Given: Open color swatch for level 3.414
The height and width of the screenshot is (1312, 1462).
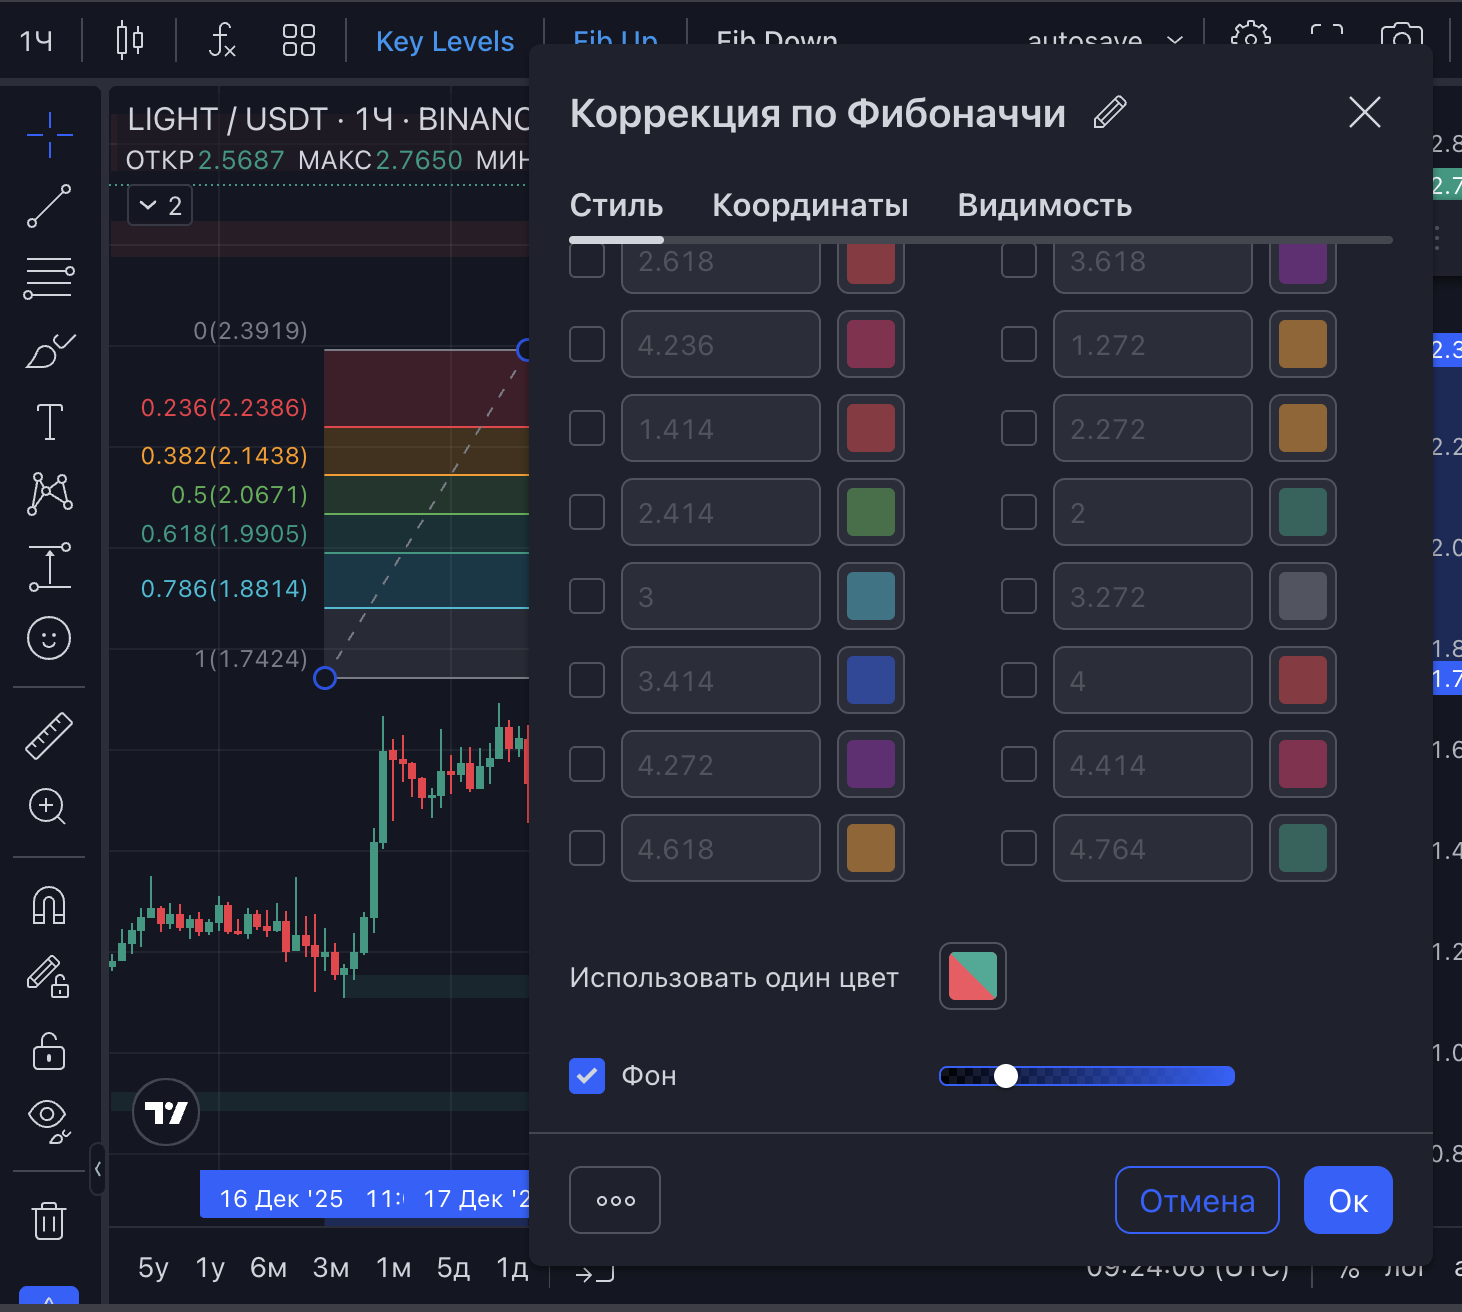Looking at the screenshot, I should click(x=871, y=680).
